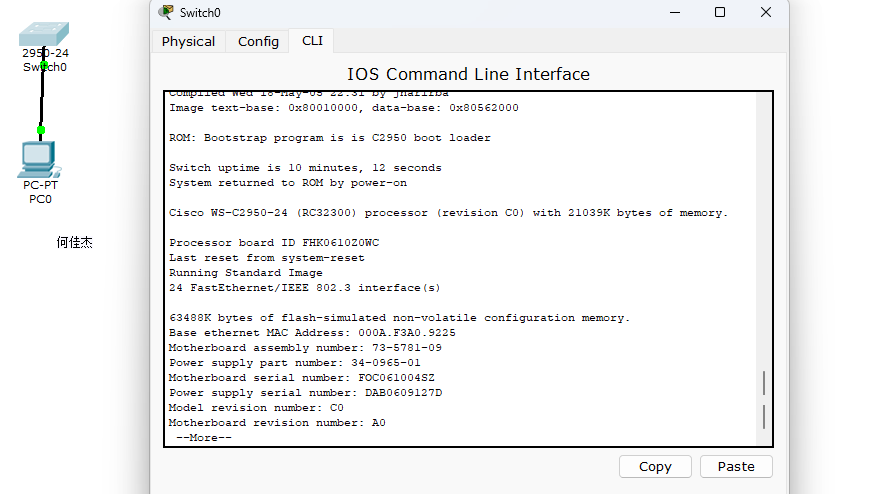
Task: Click the 'Switch uptime is 10 minutes' line
Action: [x=305, y=167]
